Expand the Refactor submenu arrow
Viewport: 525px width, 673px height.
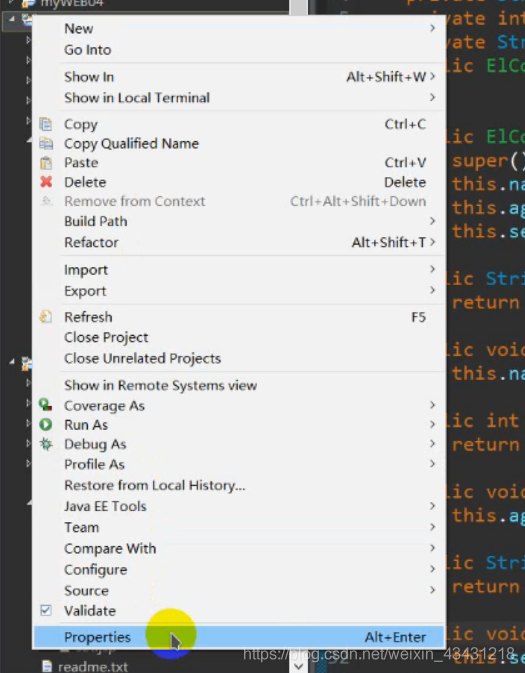pos(432,242)
